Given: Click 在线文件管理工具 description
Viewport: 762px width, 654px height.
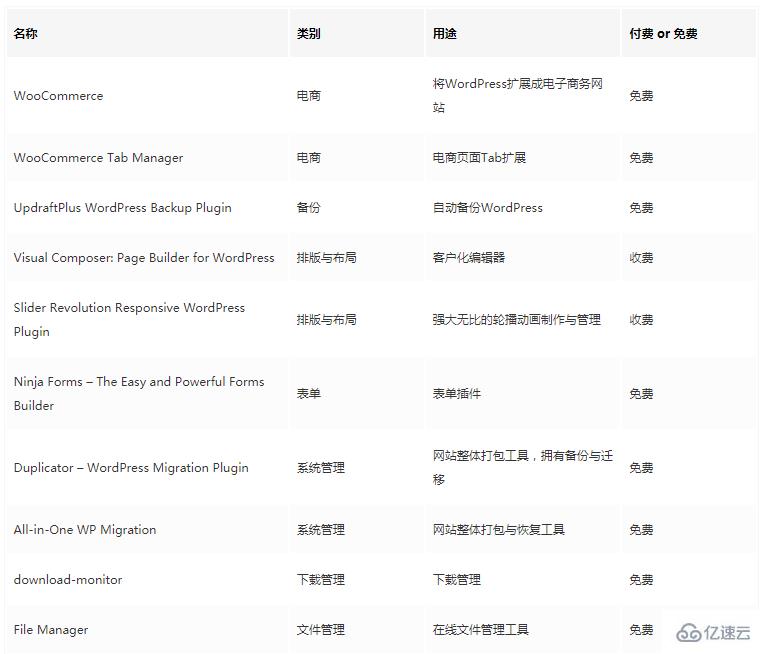Looking at the screenshot, I should (x=481, y=630).
